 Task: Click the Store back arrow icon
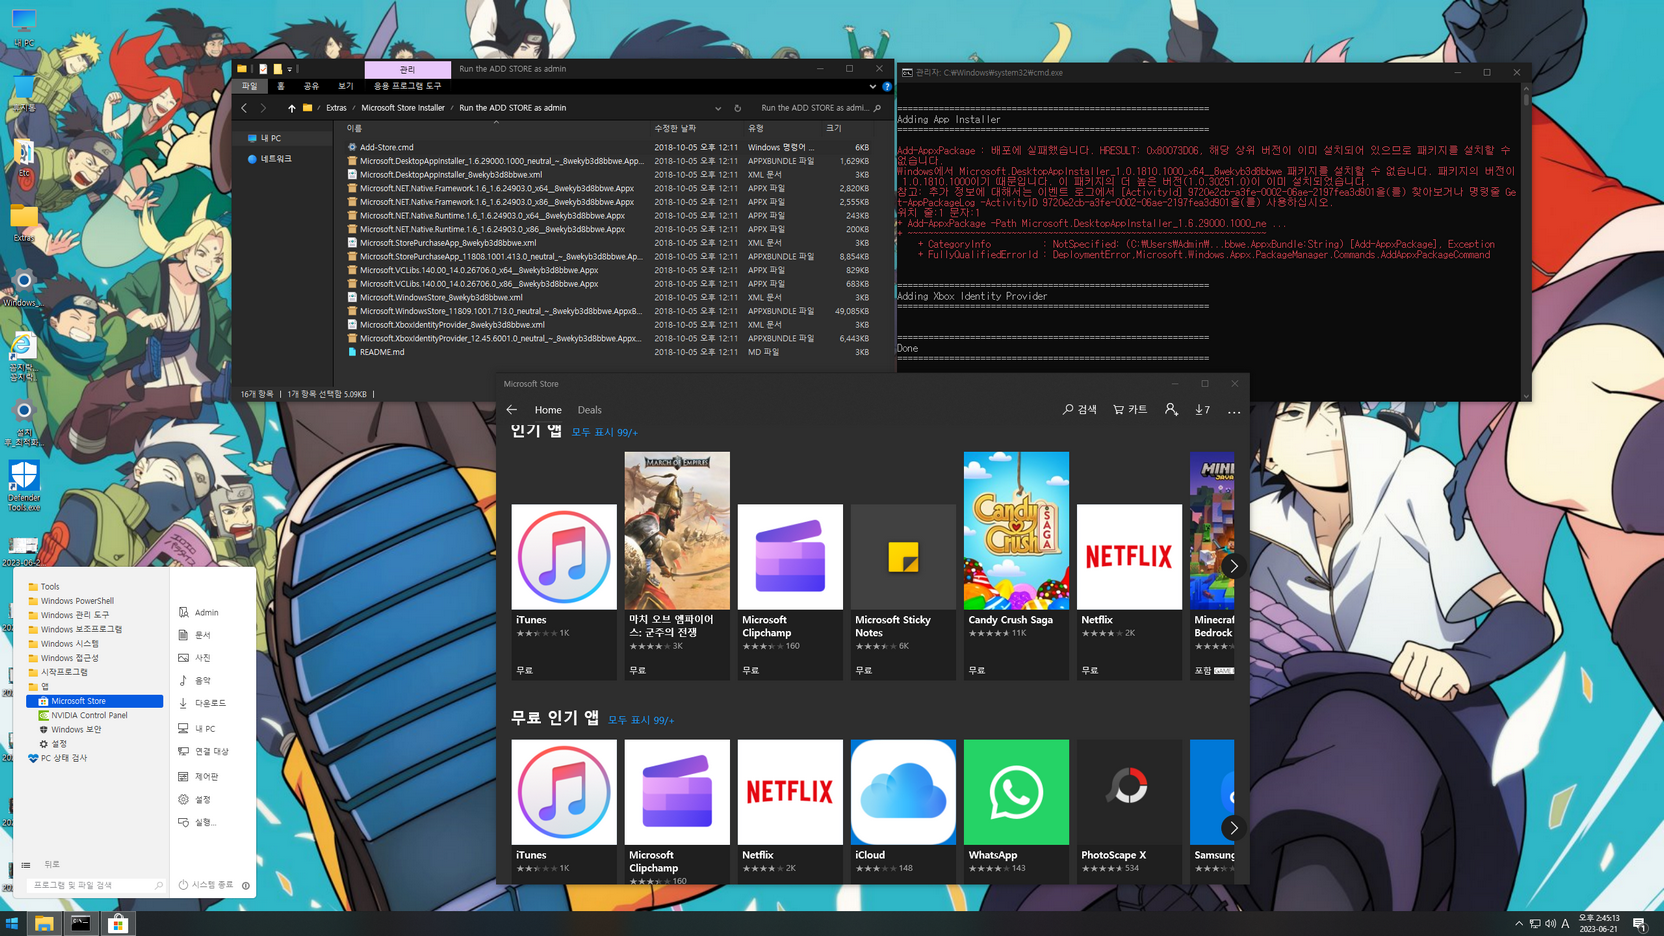[x=511, y=410]
